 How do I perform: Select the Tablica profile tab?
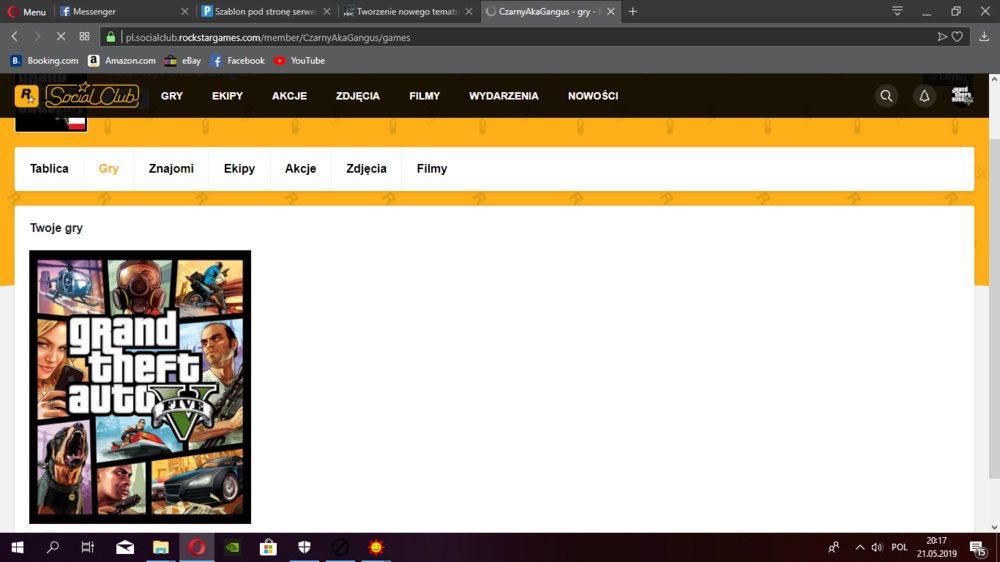pyautogui.click(x=49, y=168)
